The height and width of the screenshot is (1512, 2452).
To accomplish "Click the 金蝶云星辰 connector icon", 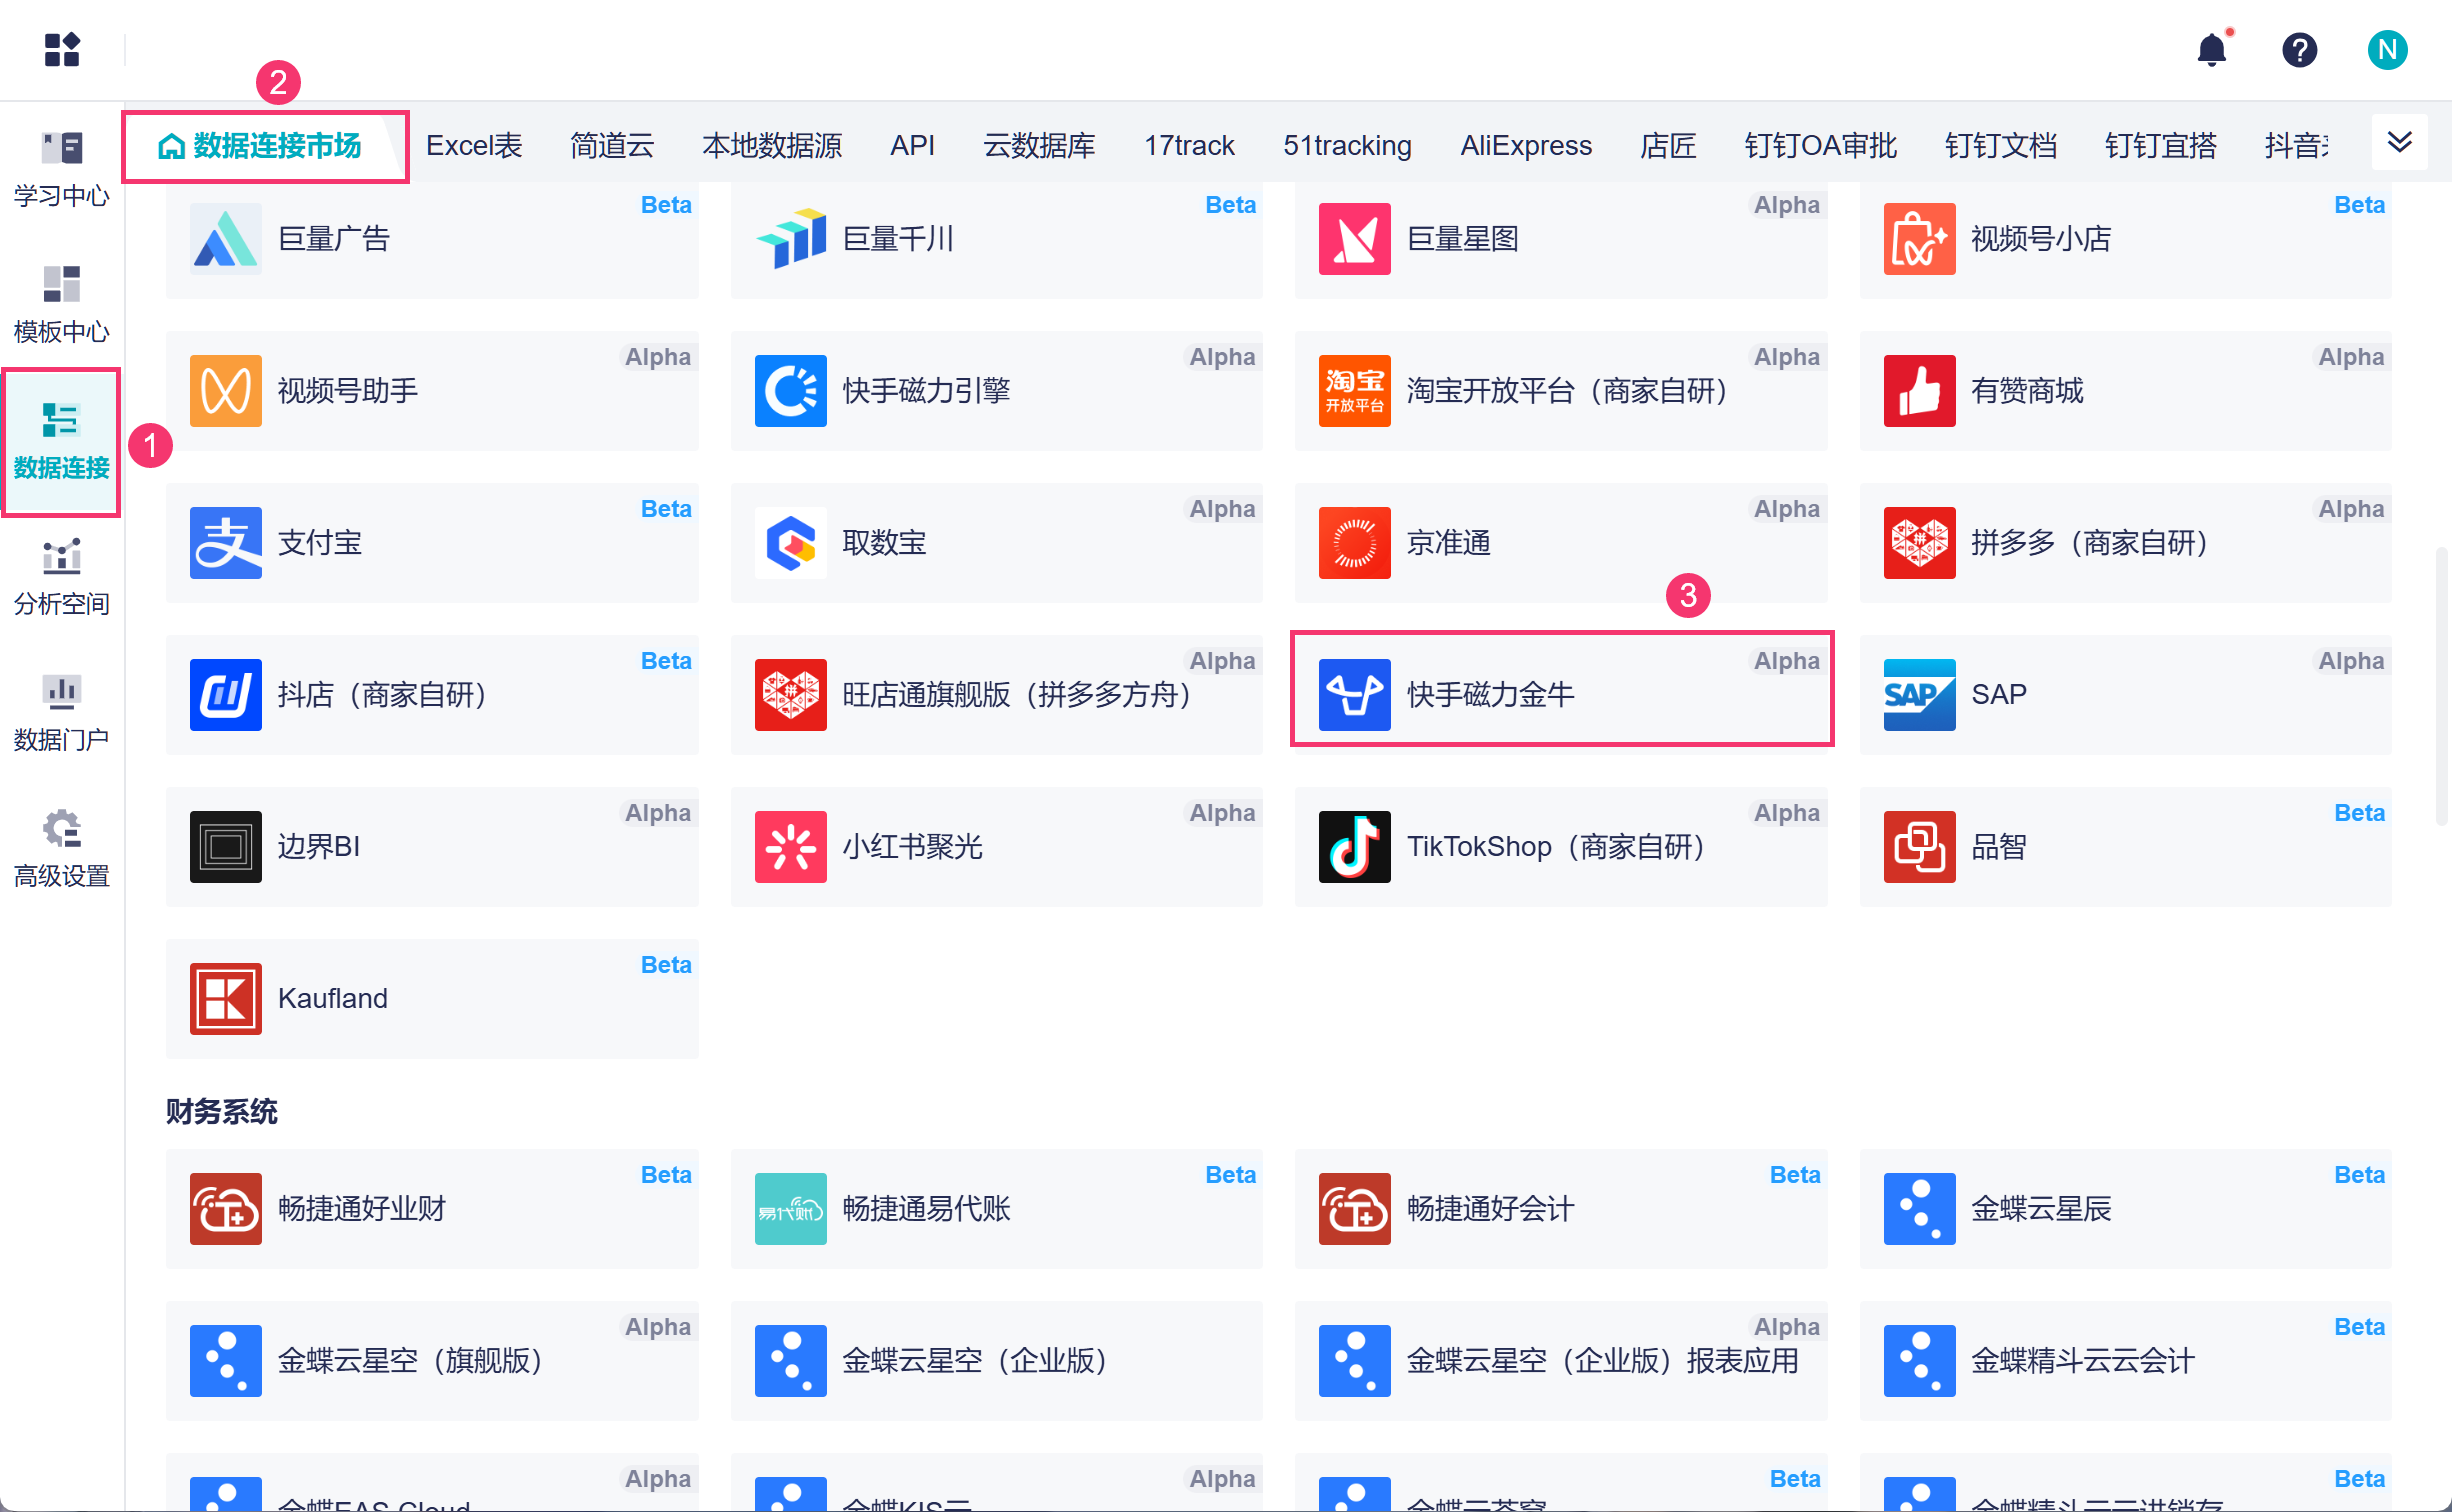I will click(x=1920, y=1209).
